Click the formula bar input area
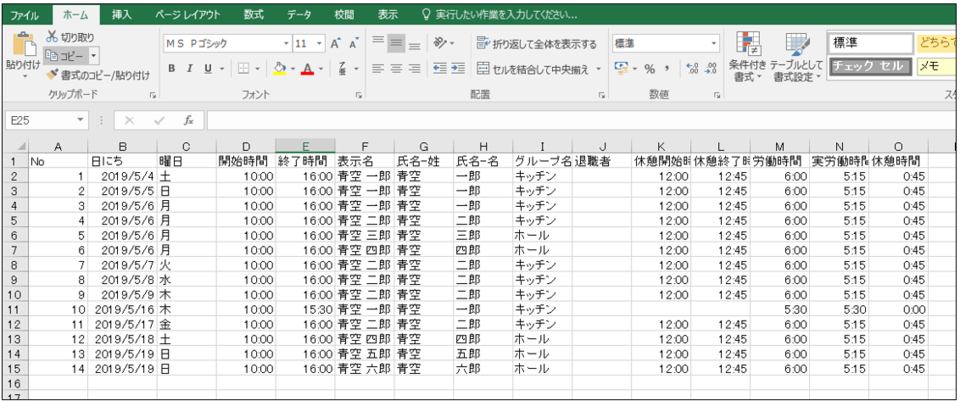This screenshot has width=960, height=401. pos(582,121)
